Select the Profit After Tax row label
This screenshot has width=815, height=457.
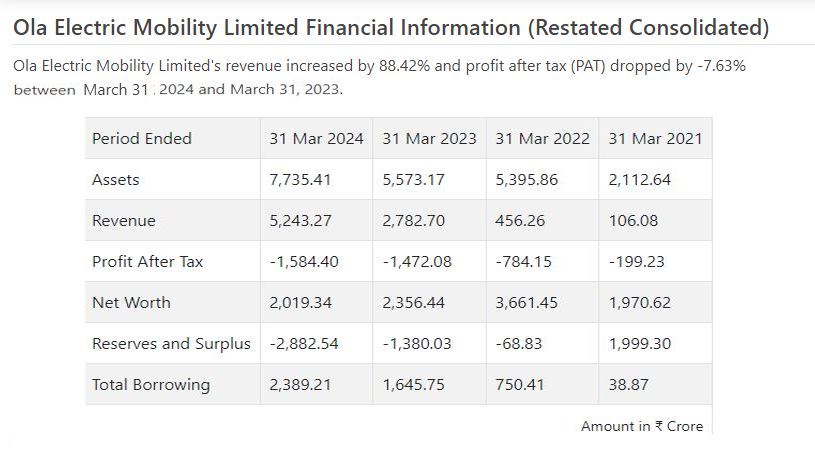click(x=147, y=261)
